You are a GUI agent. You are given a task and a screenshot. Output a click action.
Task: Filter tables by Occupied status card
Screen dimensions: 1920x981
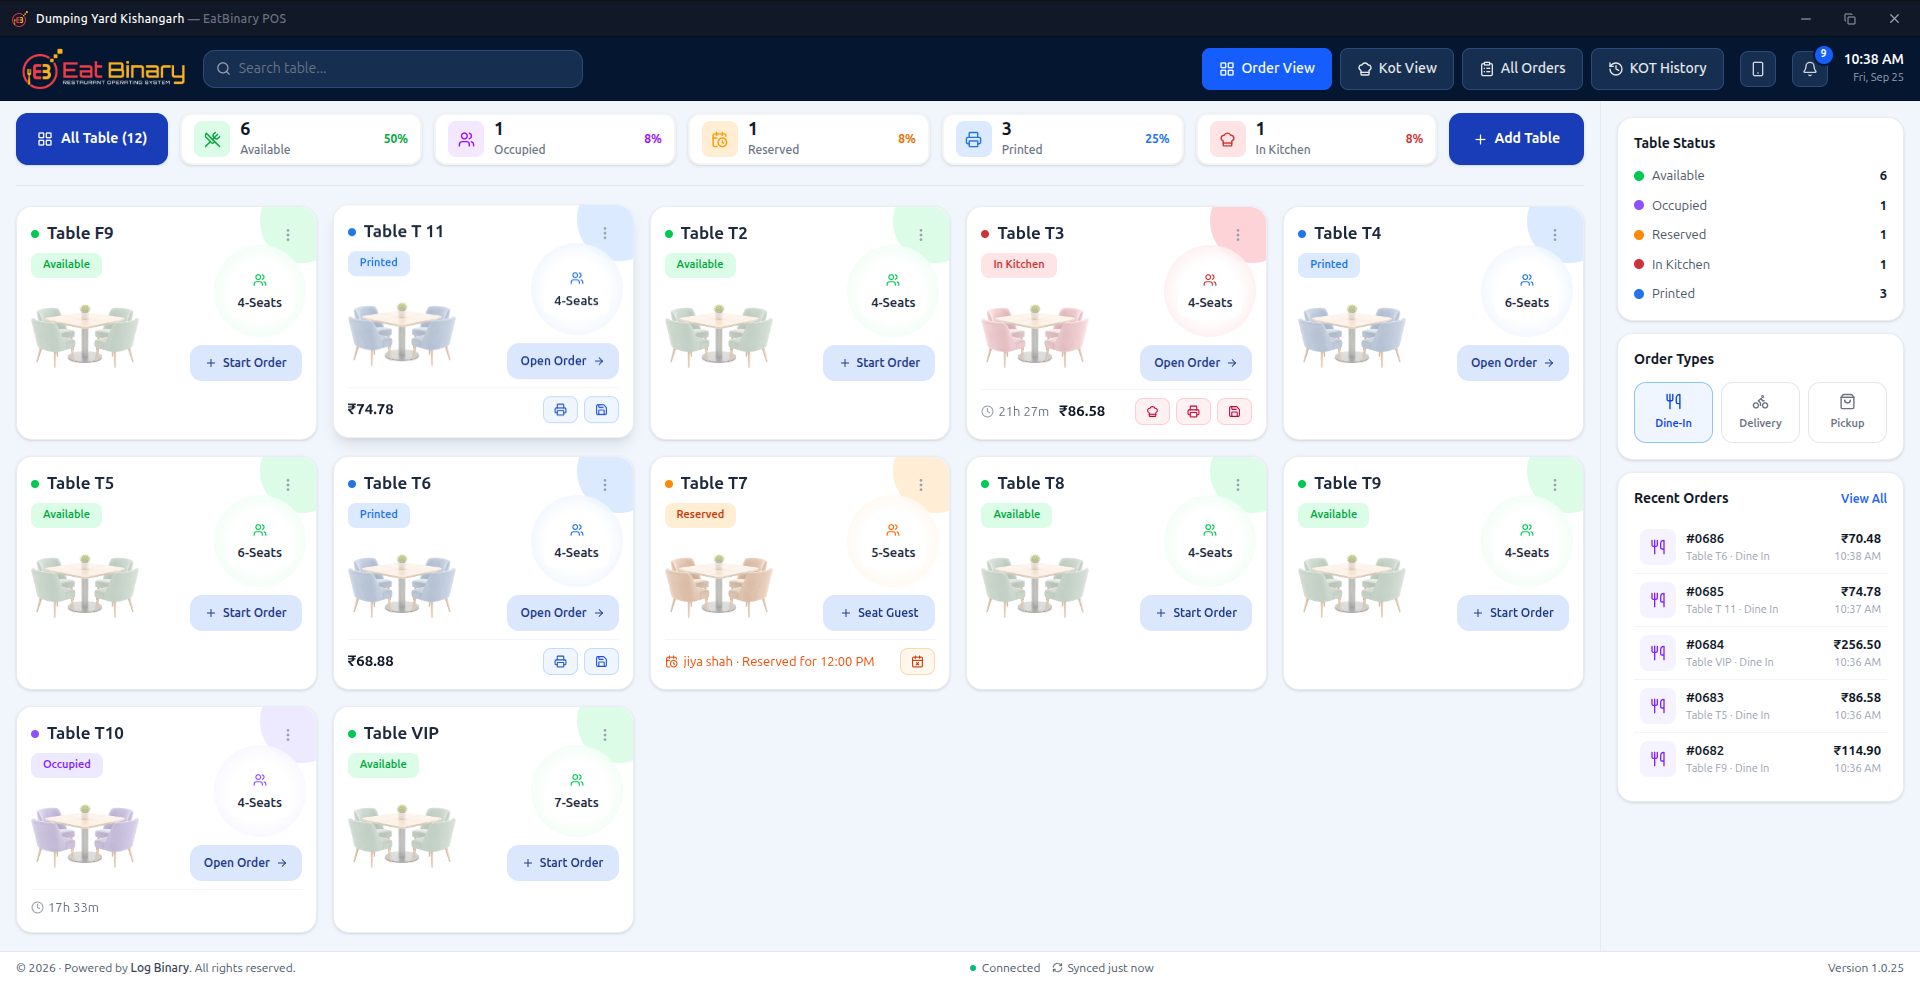[x=555, y=139]
